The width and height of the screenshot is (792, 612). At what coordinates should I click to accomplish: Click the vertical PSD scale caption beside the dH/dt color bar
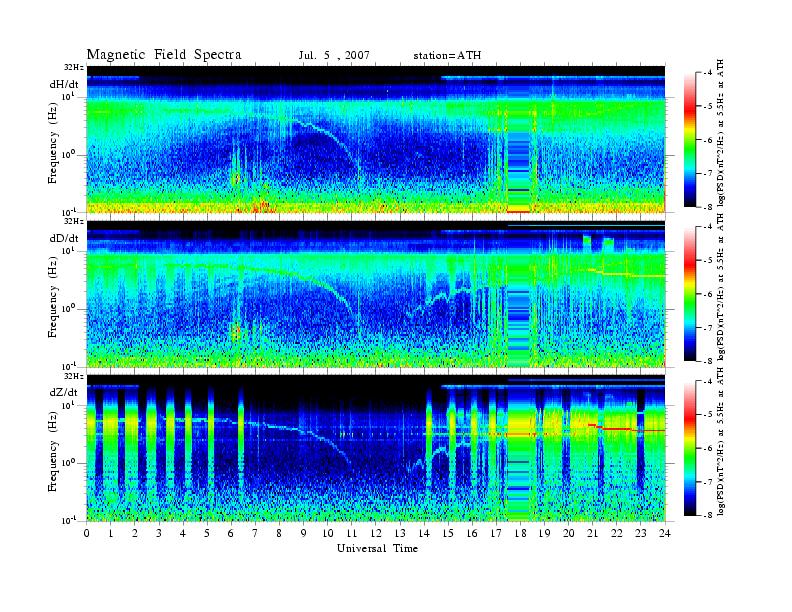721,133
